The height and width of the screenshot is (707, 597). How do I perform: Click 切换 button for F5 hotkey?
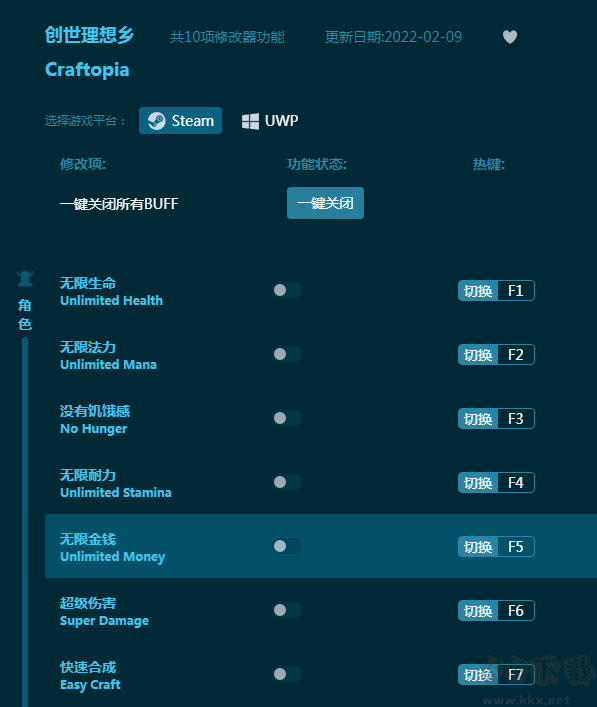click(478, 546)
